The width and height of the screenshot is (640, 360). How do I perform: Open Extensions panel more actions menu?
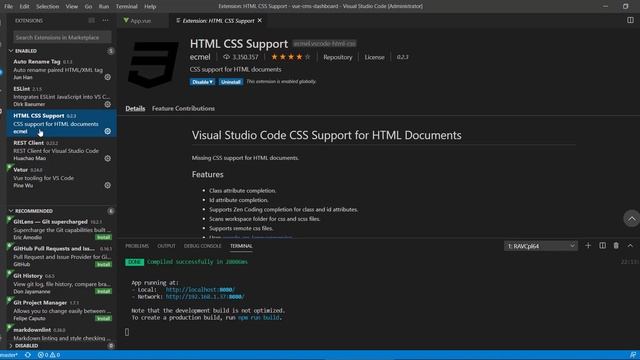tap(105, 20)
